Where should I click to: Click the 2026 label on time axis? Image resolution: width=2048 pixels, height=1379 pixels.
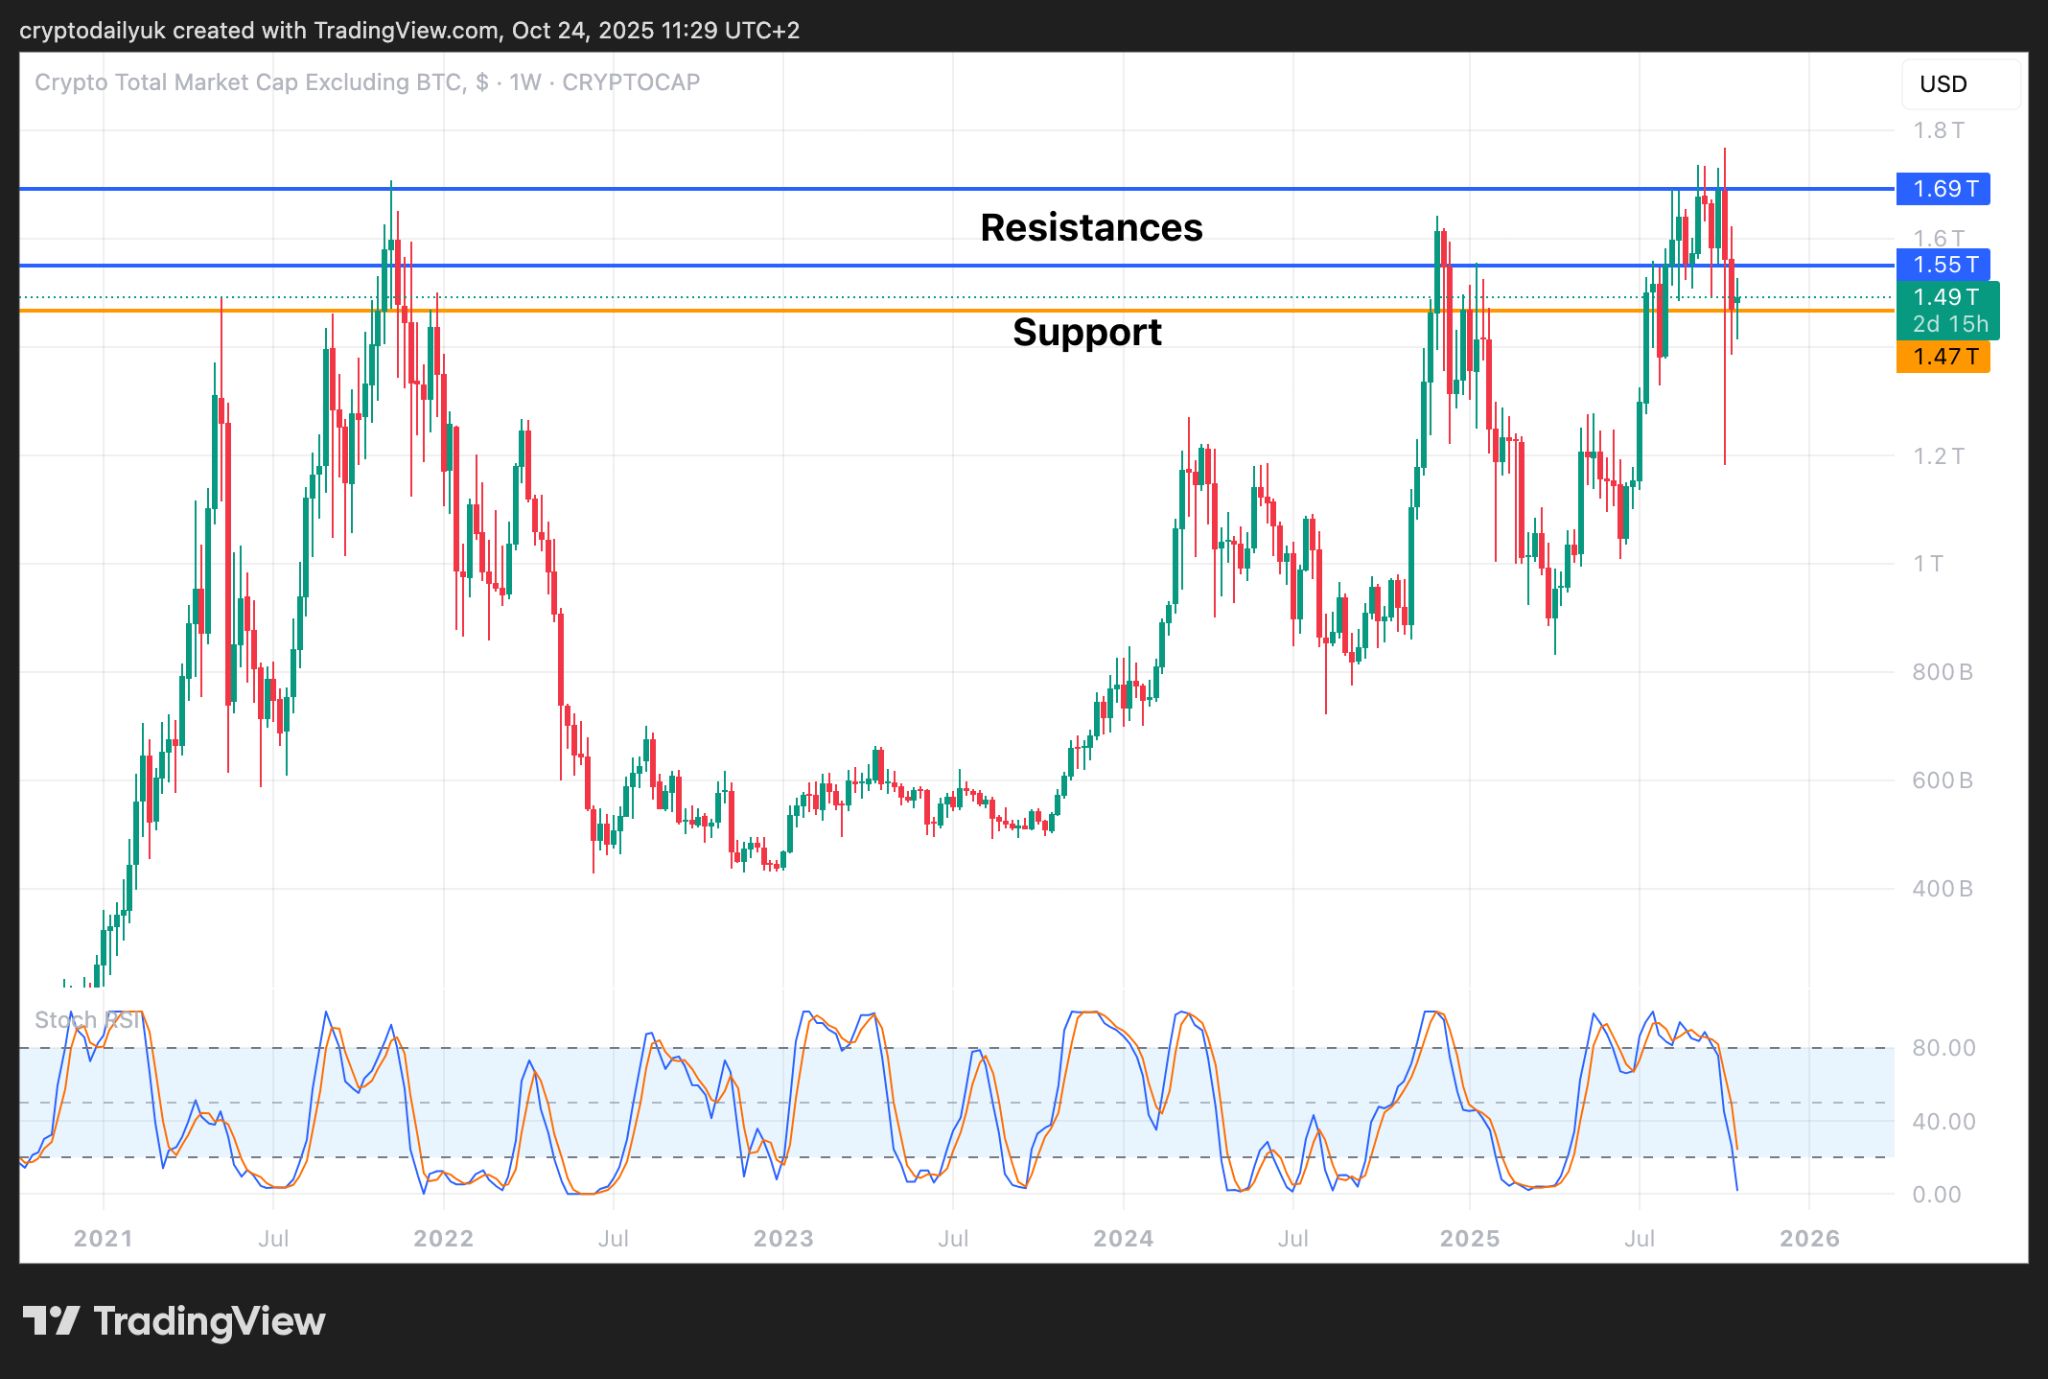pyautogui.click(x=1809, y=1238)
